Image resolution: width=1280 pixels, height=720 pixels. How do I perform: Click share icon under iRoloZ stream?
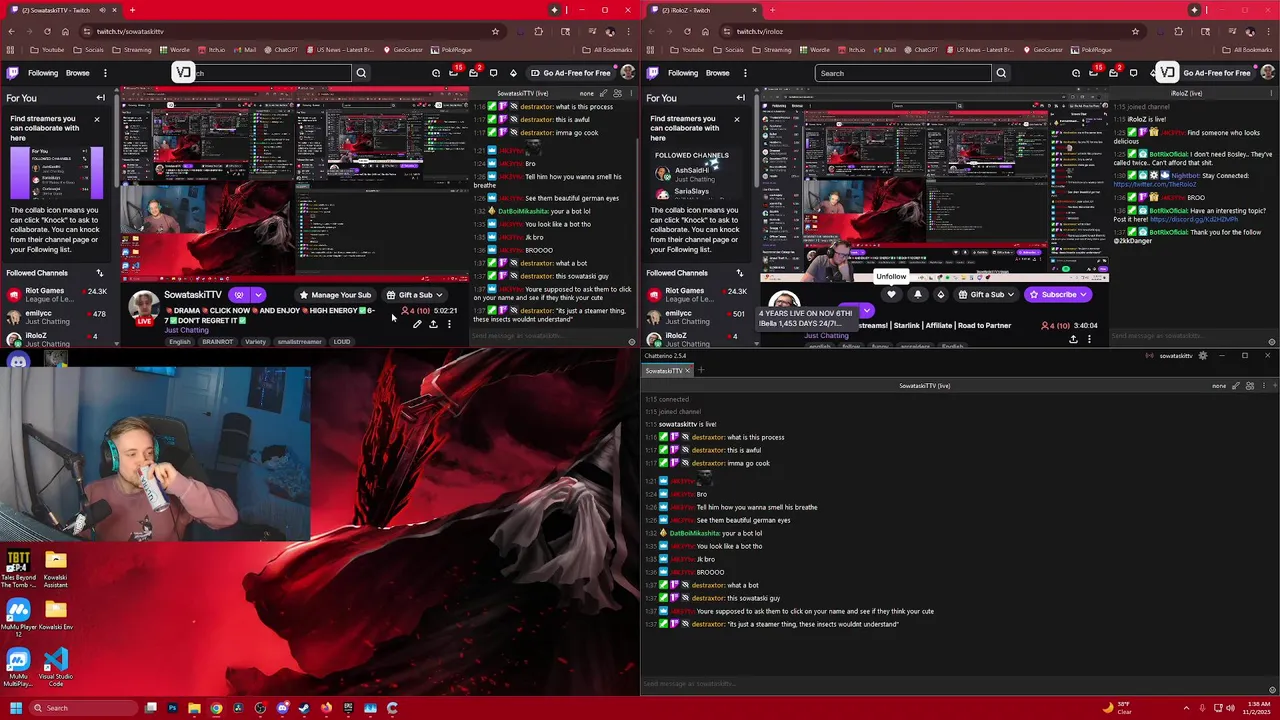coord(1073,339)
